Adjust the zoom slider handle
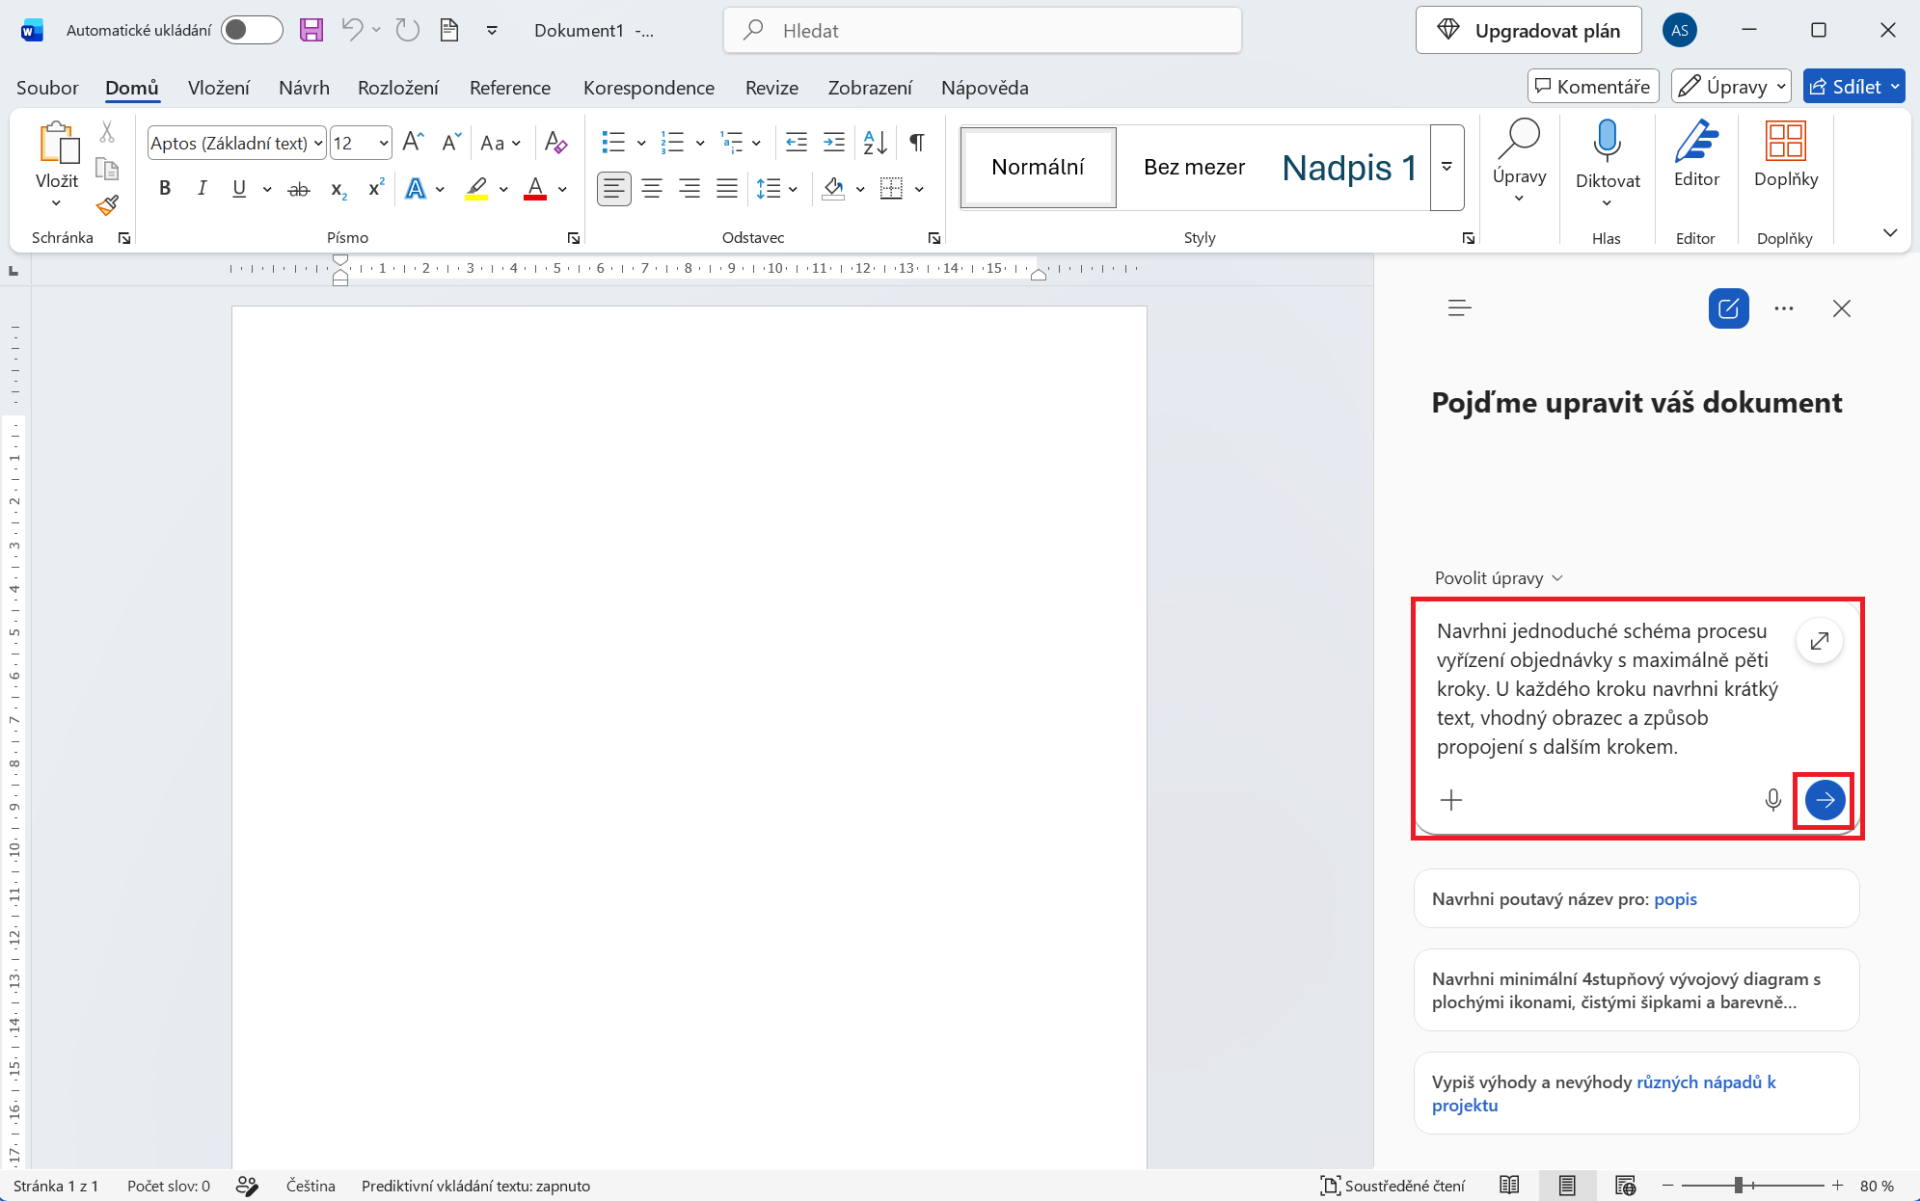This screenshot has height=1201, width=1920. click(x=1739, y=1185)
